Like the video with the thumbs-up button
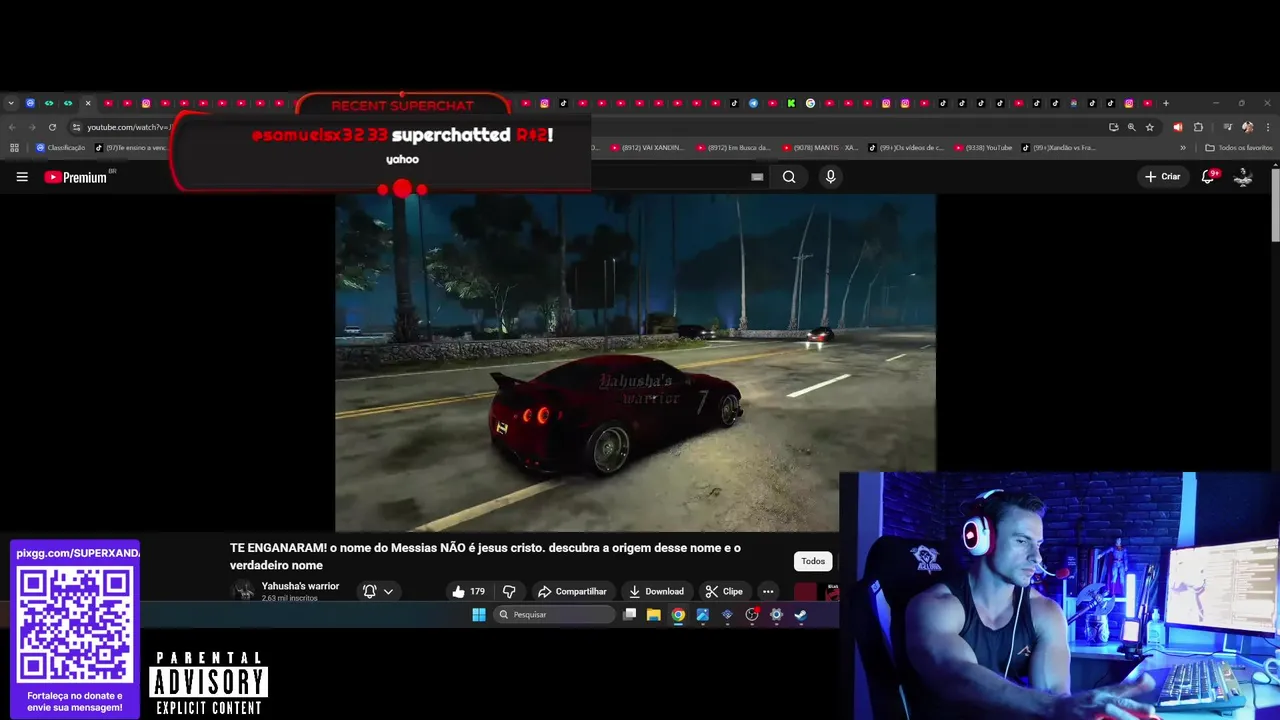Viewport: 1280px width, 720px height. (468, 591)
